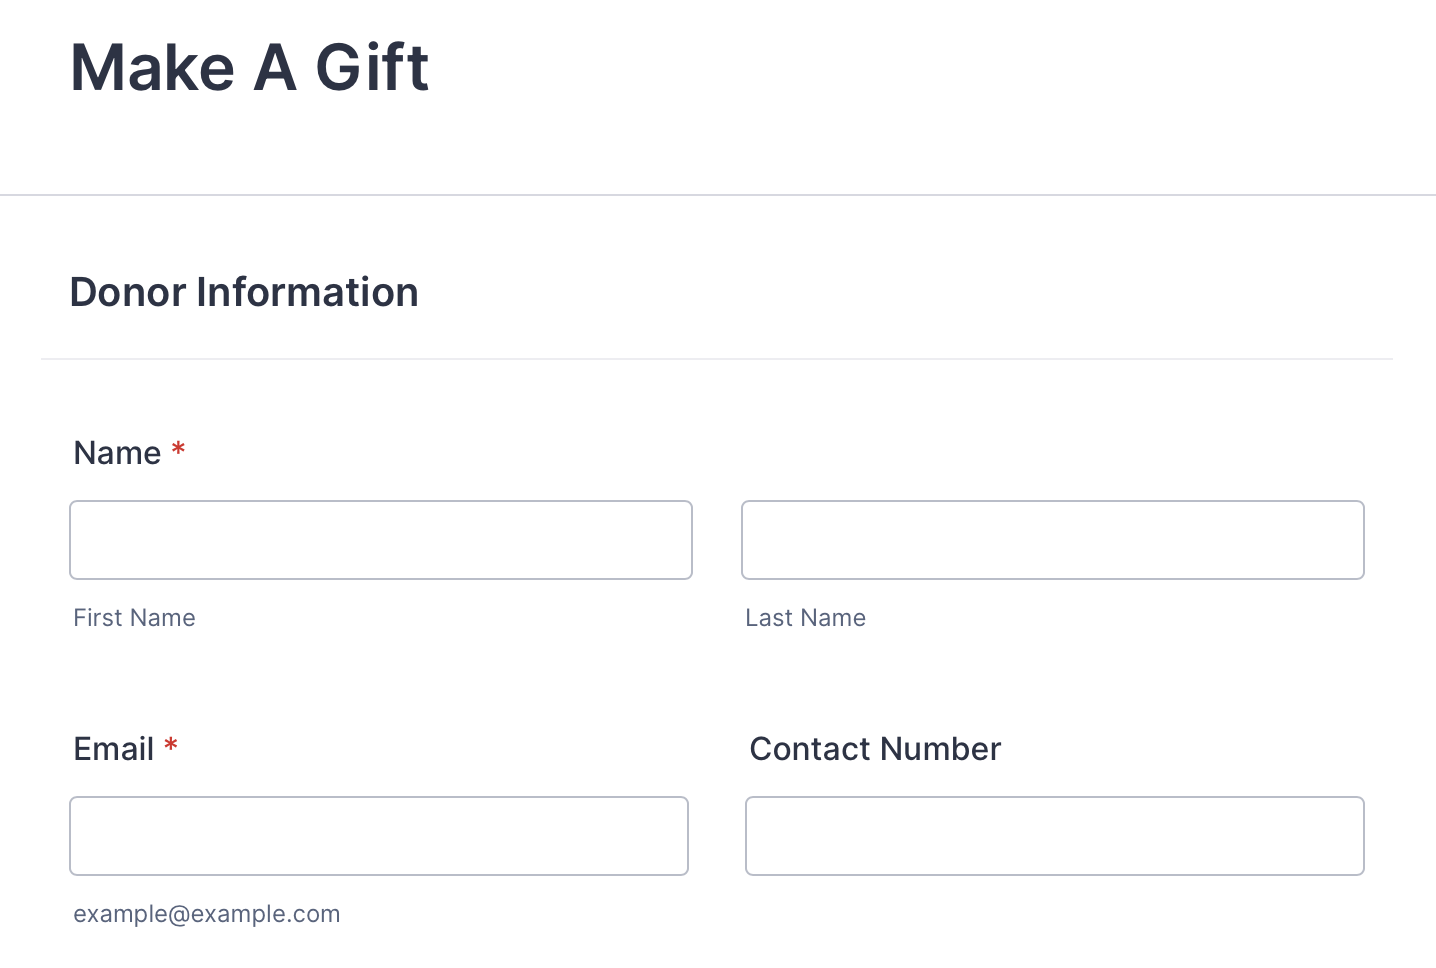Click the divider under Donor Information

tap(717, 359)
